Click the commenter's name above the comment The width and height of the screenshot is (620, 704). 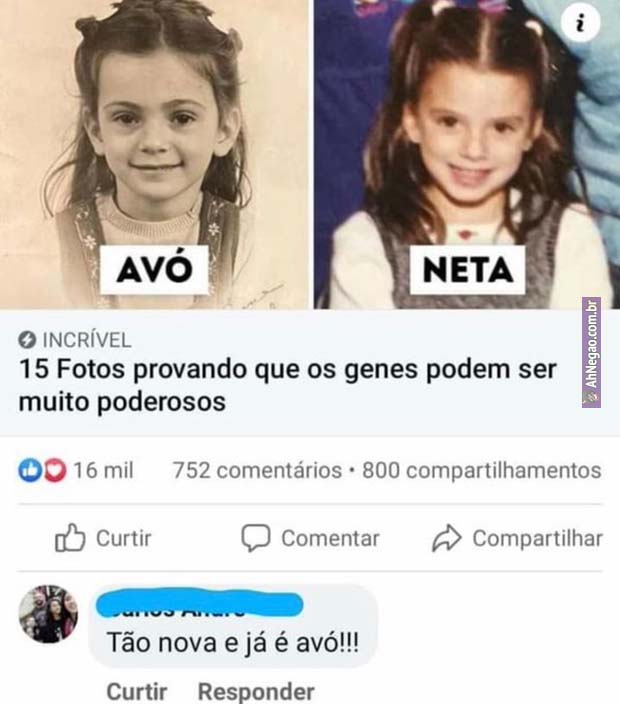coord(200,605)
